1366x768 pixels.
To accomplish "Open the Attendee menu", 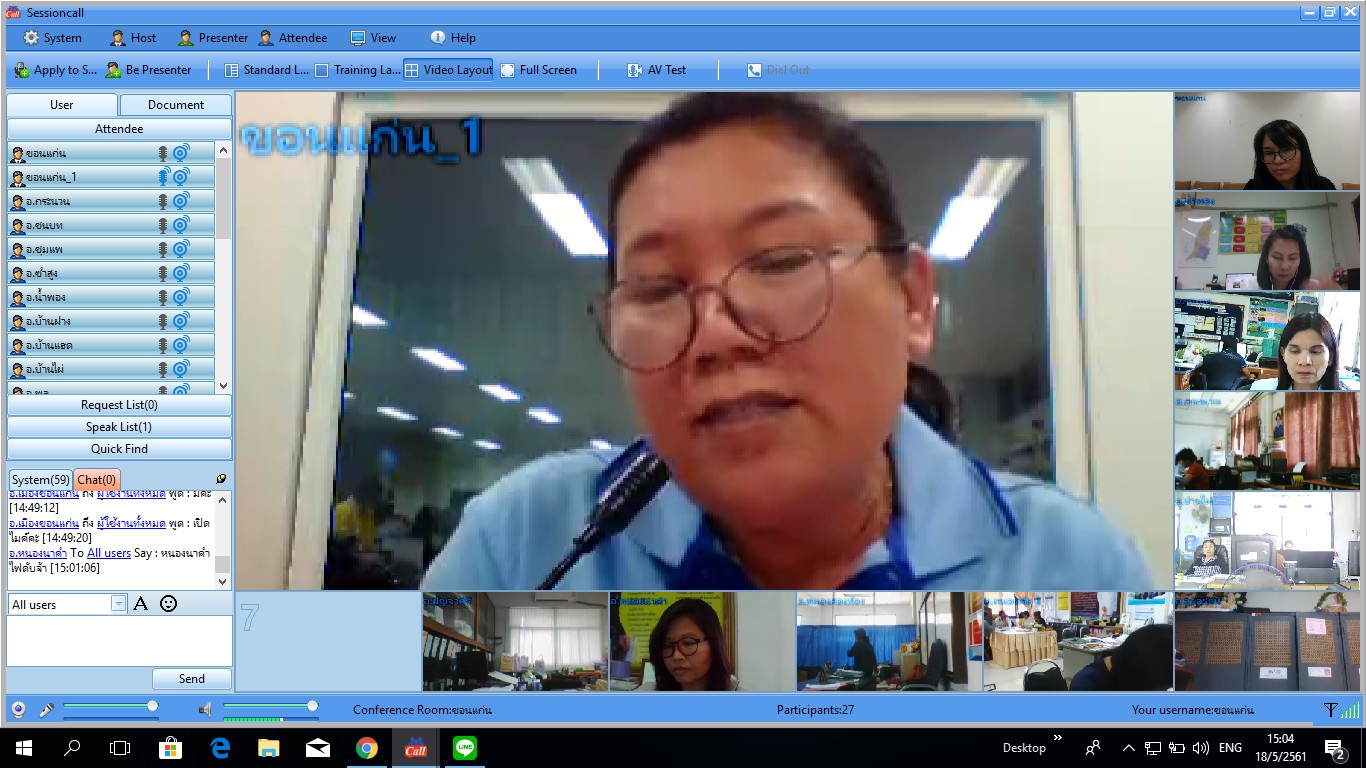I will [293, 38].
